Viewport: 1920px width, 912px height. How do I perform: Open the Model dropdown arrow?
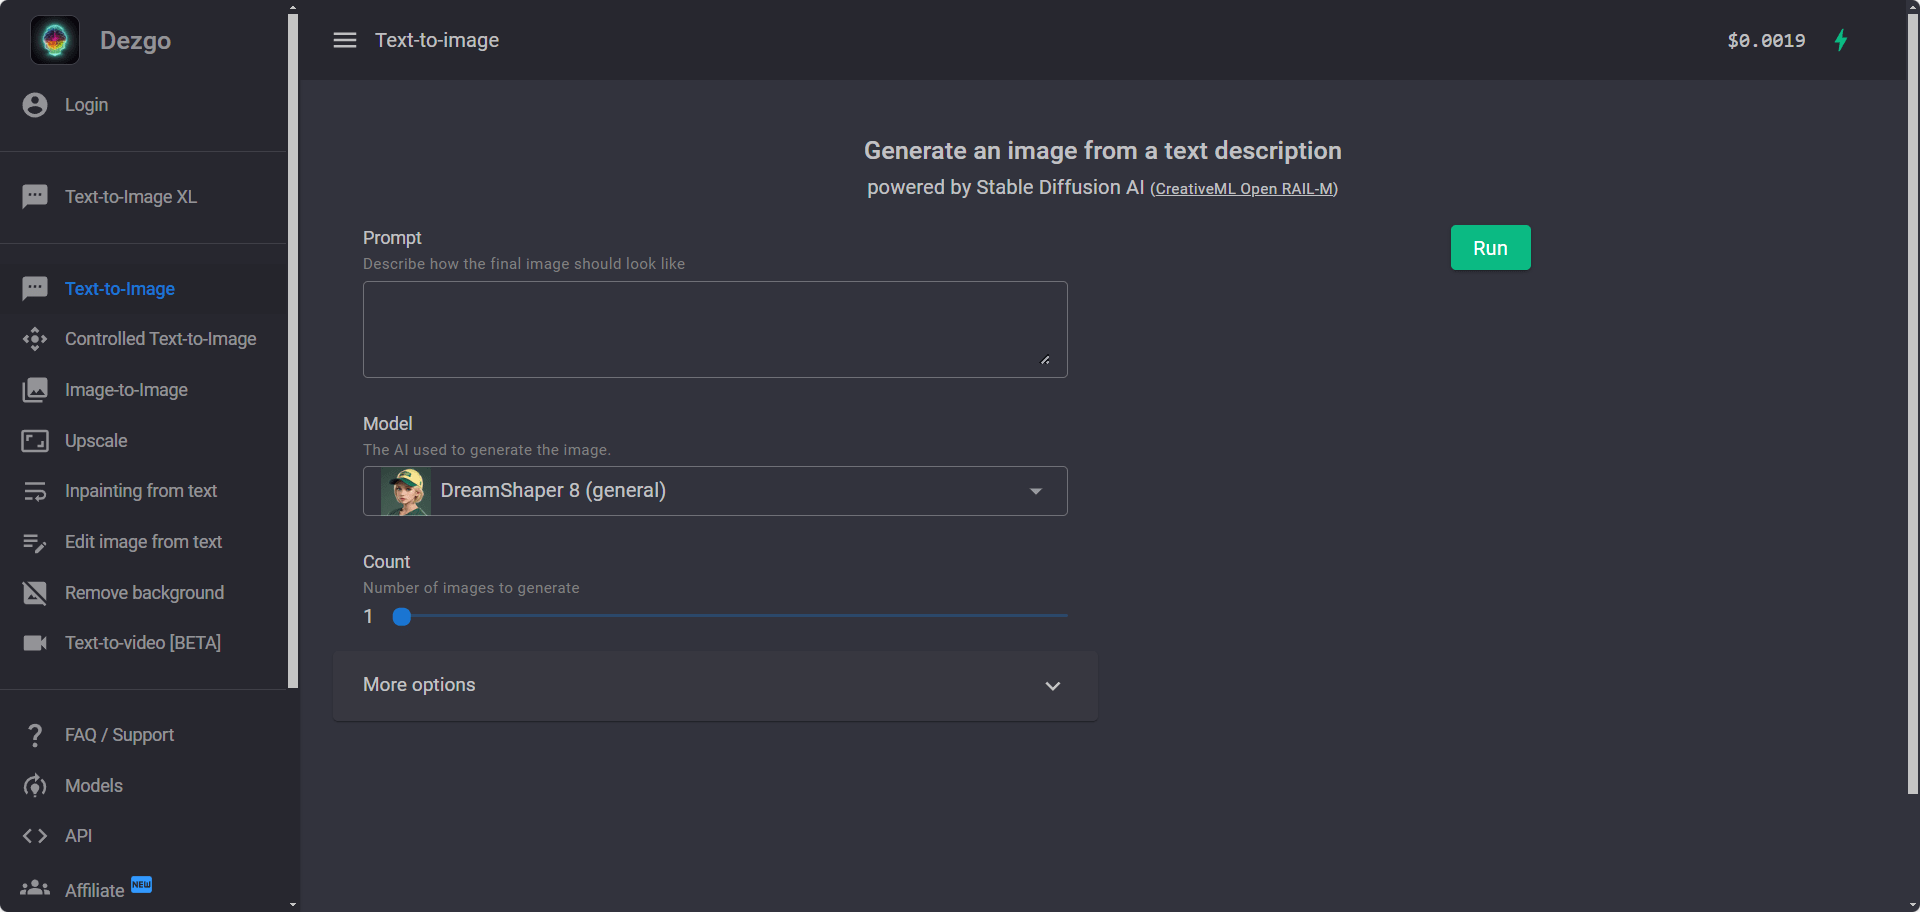1036,491
